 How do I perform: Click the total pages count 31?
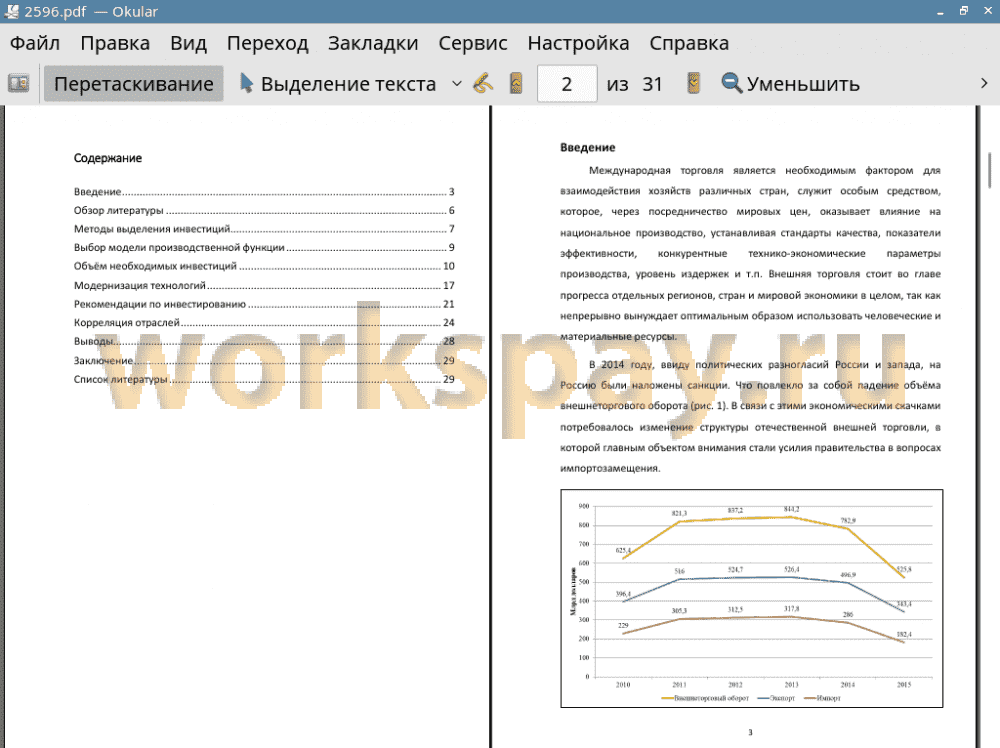click(x=652, y=84)
